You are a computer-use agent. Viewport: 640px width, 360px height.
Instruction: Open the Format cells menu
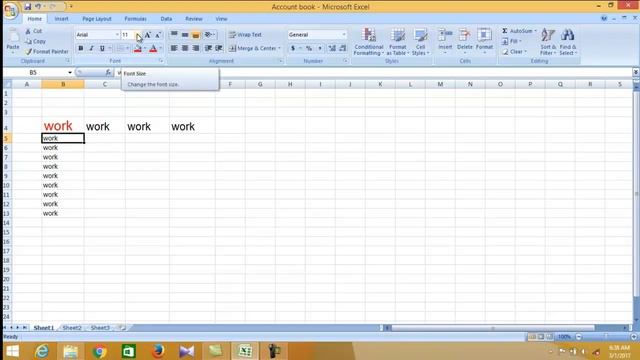(484, 41)
